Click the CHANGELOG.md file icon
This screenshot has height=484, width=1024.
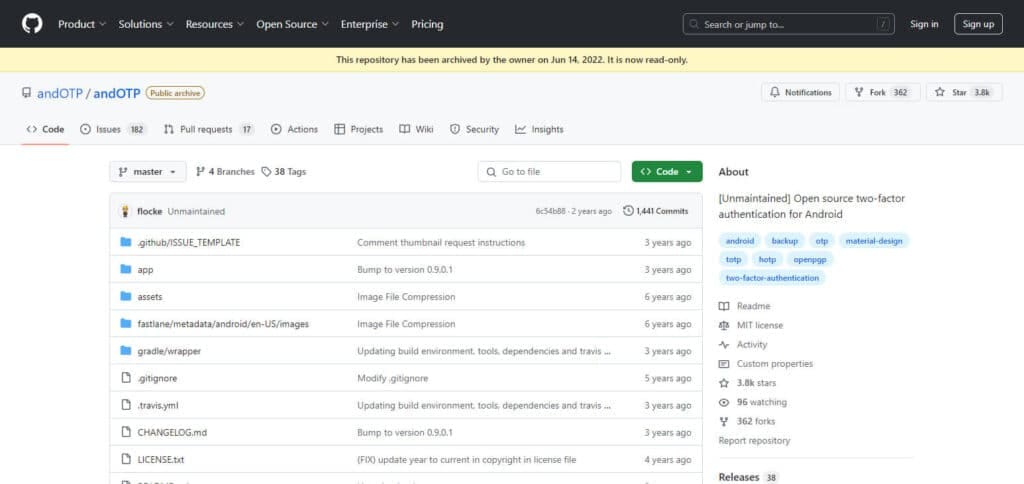pyautogui.click(x=126, y=432)
